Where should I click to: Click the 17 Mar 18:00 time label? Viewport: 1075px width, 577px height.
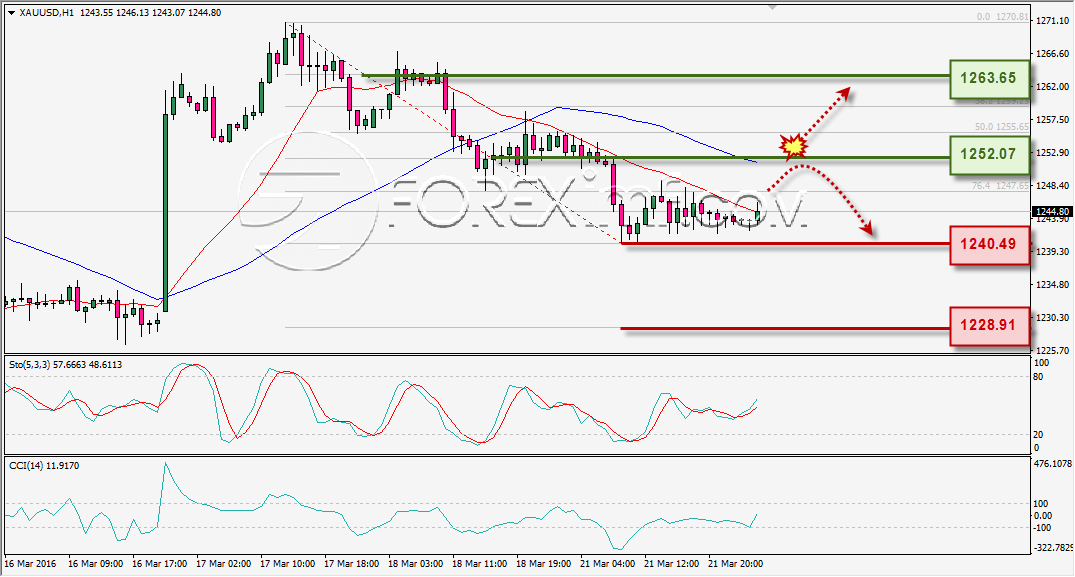pyautogui.click(x=351, y=563)
